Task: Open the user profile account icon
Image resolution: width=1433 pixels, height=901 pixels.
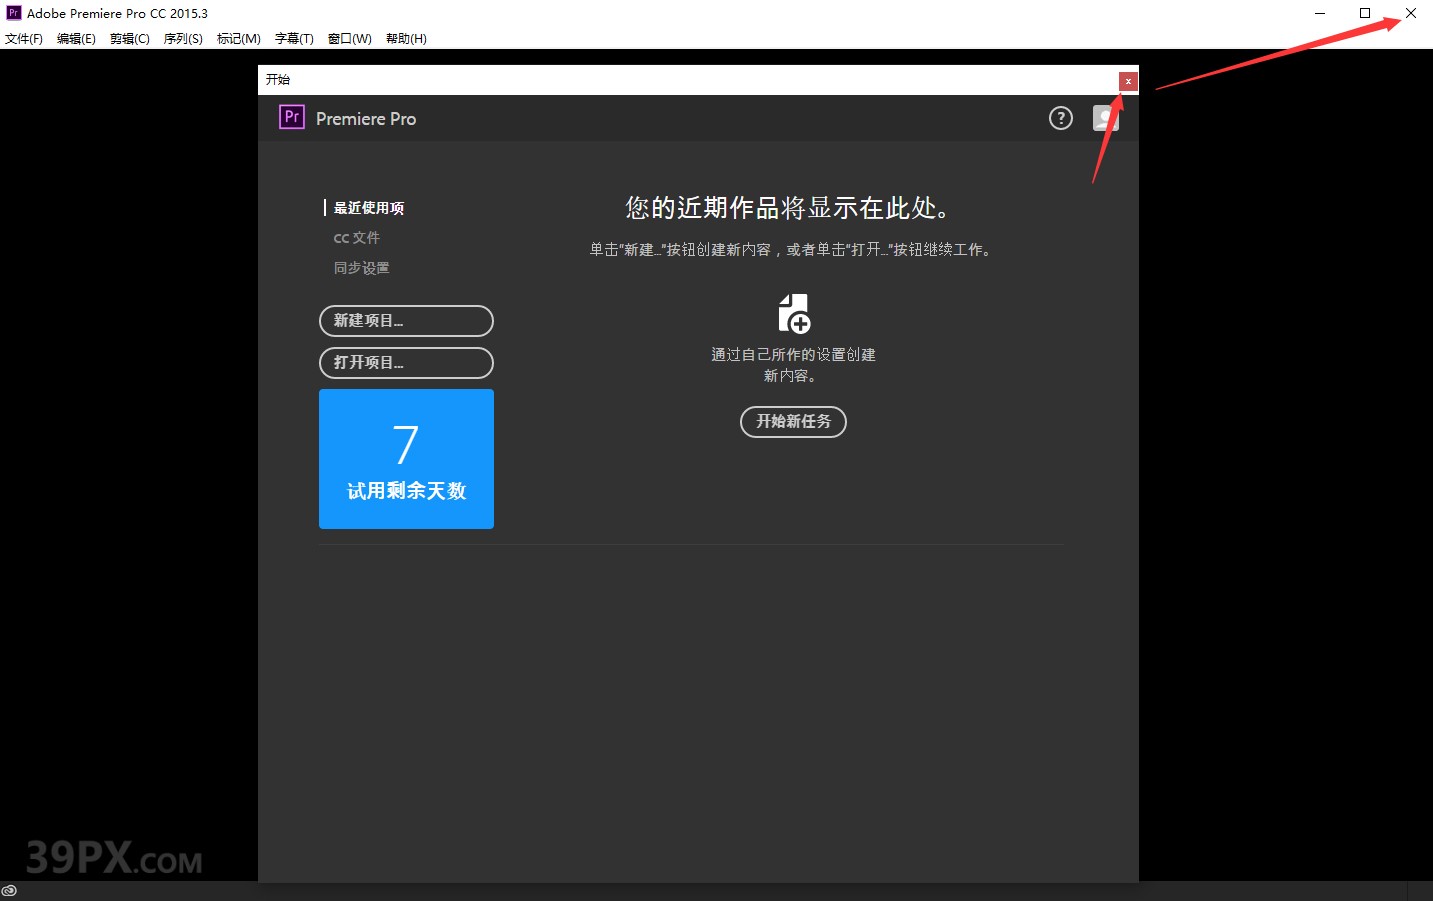Action: point(1105,119)
